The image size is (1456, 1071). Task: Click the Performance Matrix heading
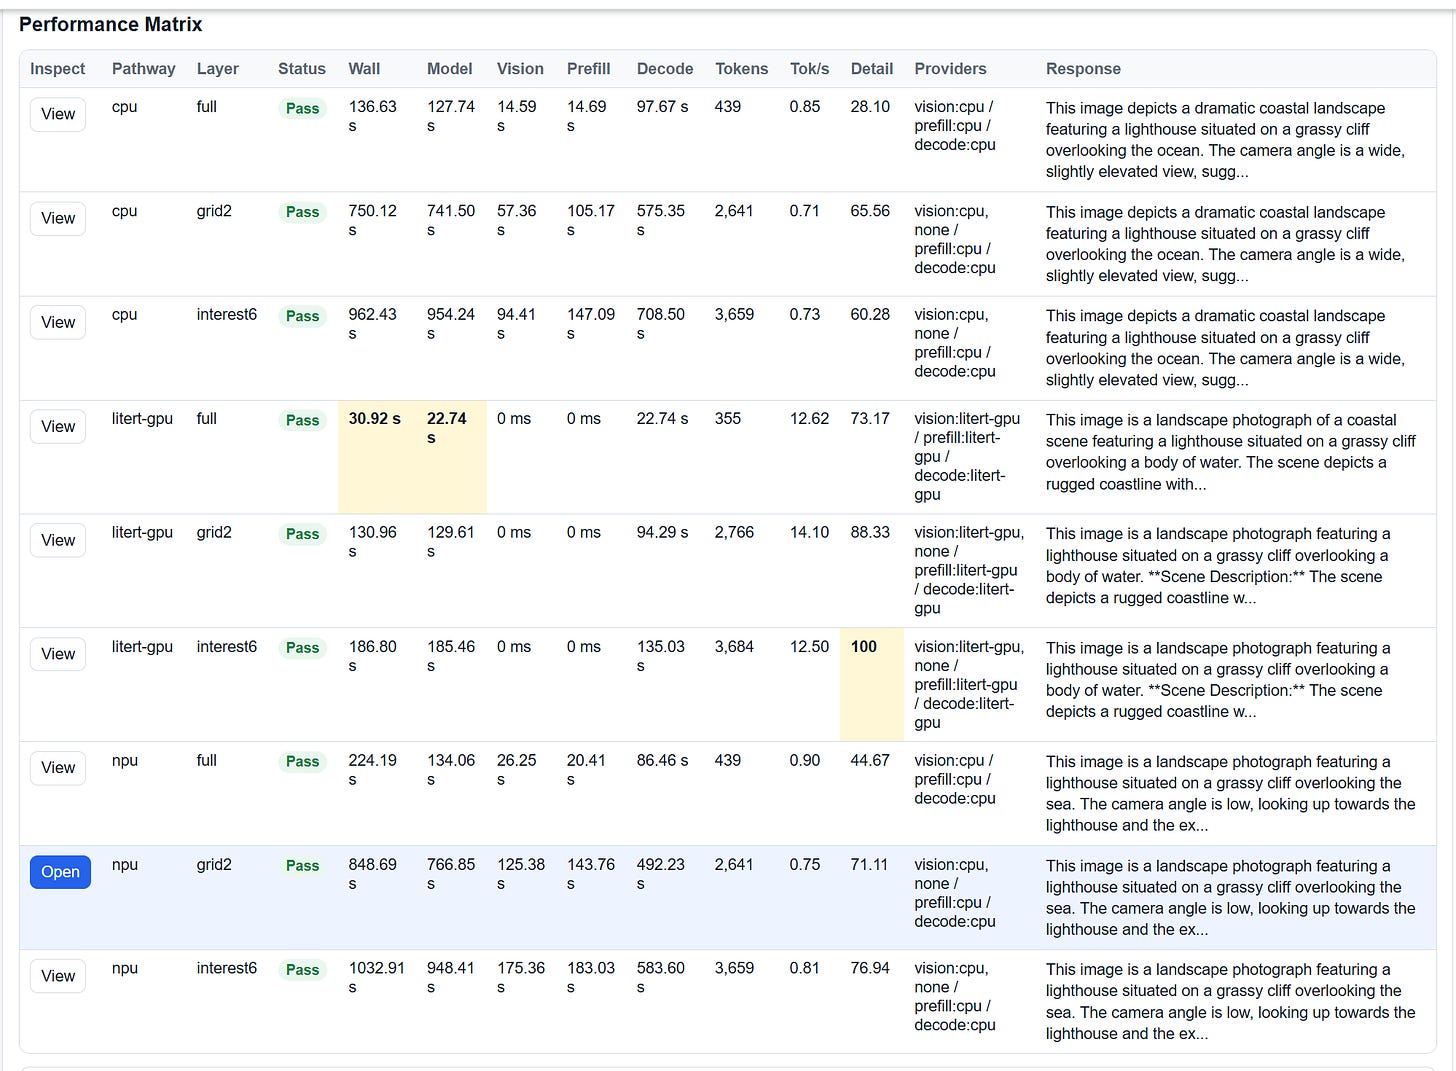(111, 24)
